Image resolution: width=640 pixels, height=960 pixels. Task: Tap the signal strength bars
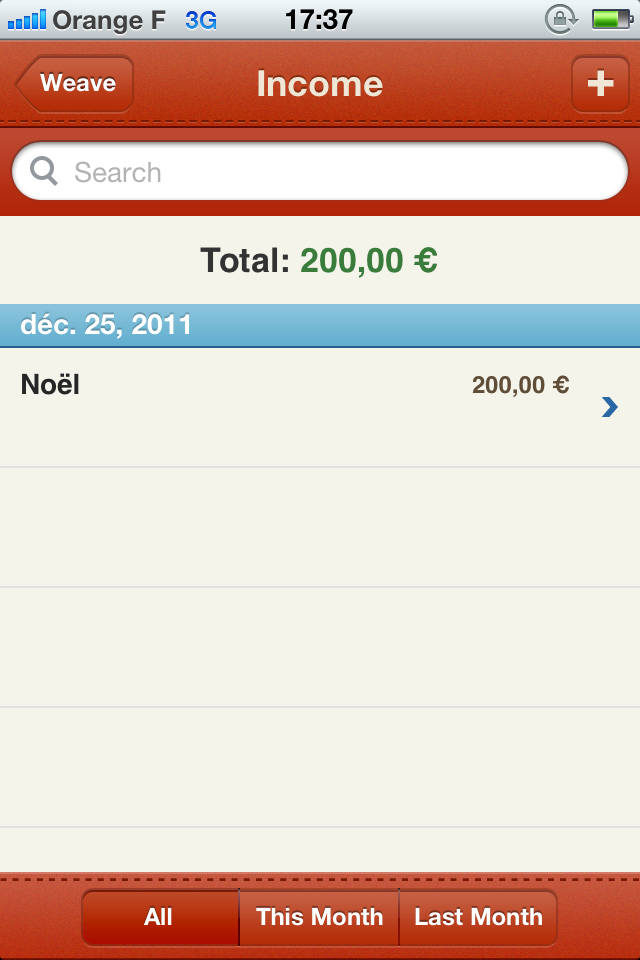pyautogui.click(x=26, y=19)
